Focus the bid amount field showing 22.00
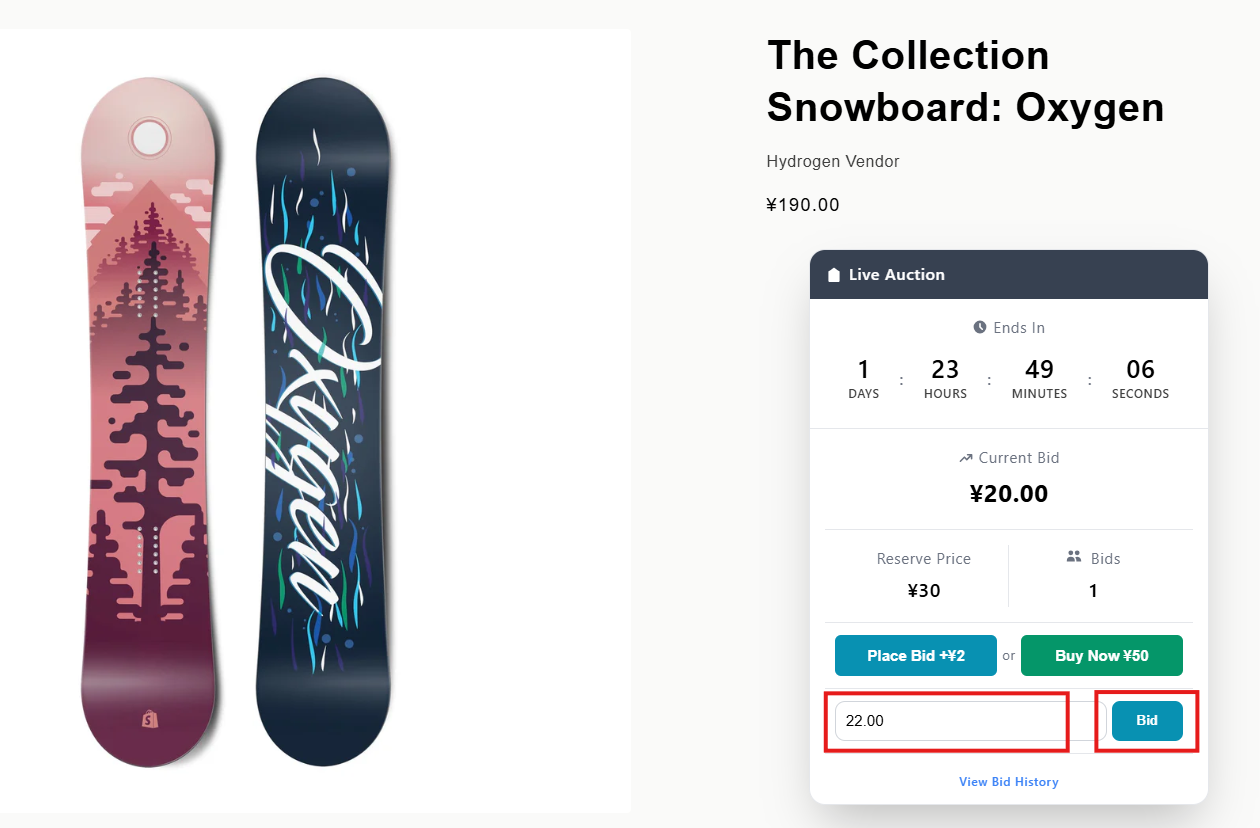This screenshot has width=1260, height=828. click(x=948, y=721)
